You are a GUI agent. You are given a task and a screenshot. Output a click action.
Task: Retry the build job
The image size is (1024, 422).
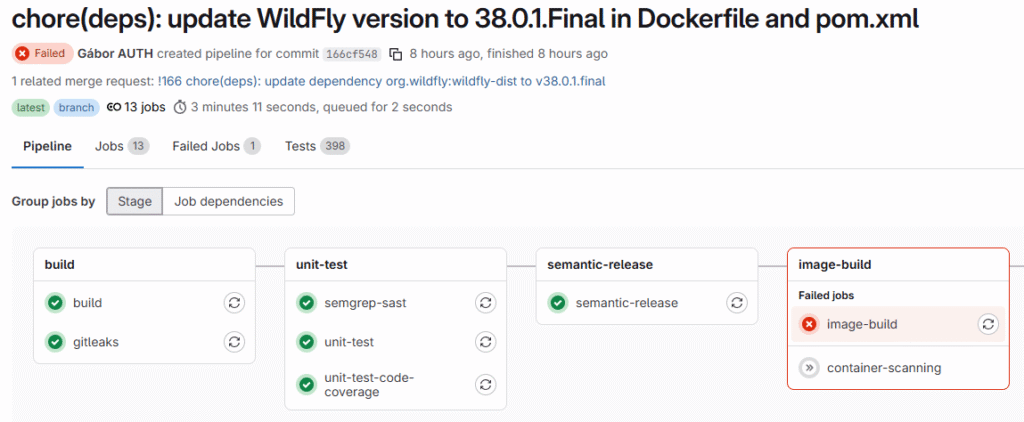tap(234, 303)
